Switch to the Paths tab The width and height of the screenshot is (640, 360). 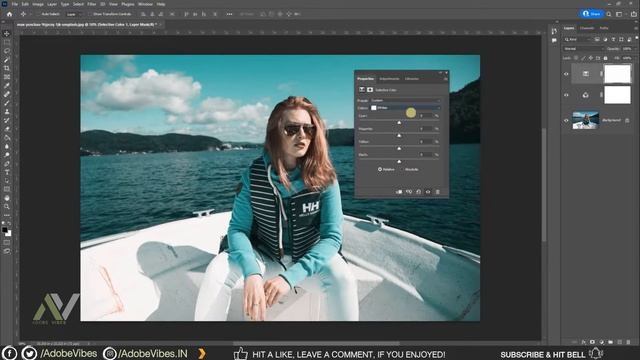click(604, 28)
